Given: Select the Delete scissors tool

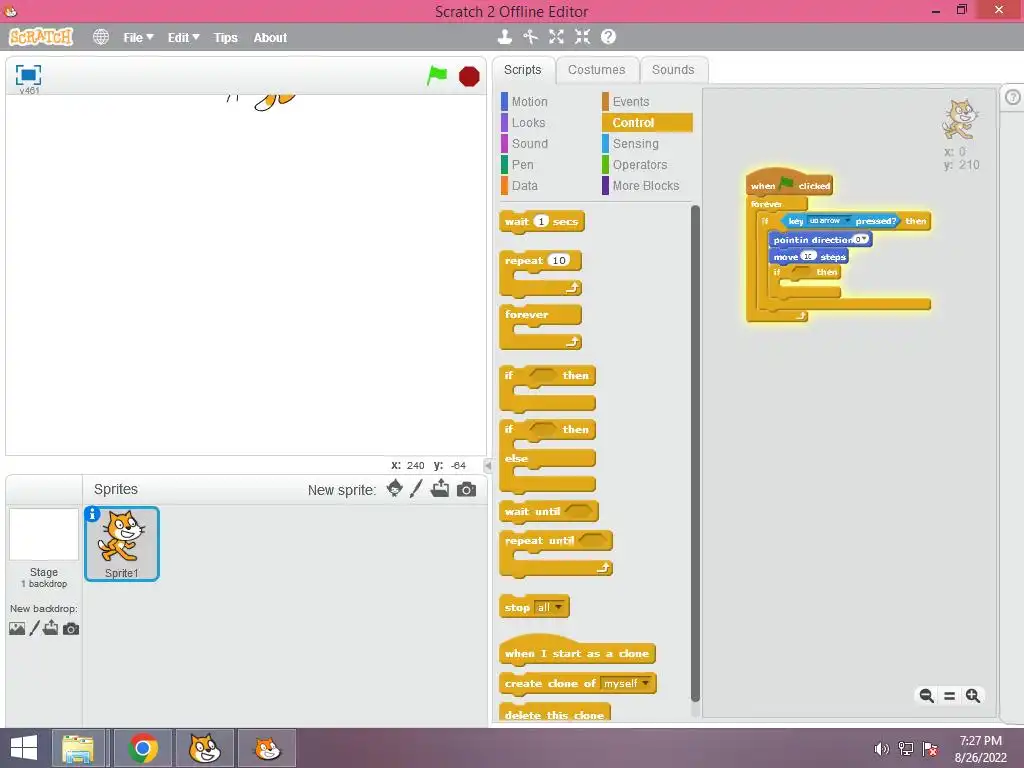Looking at the screenshot, I should [530, 37].
